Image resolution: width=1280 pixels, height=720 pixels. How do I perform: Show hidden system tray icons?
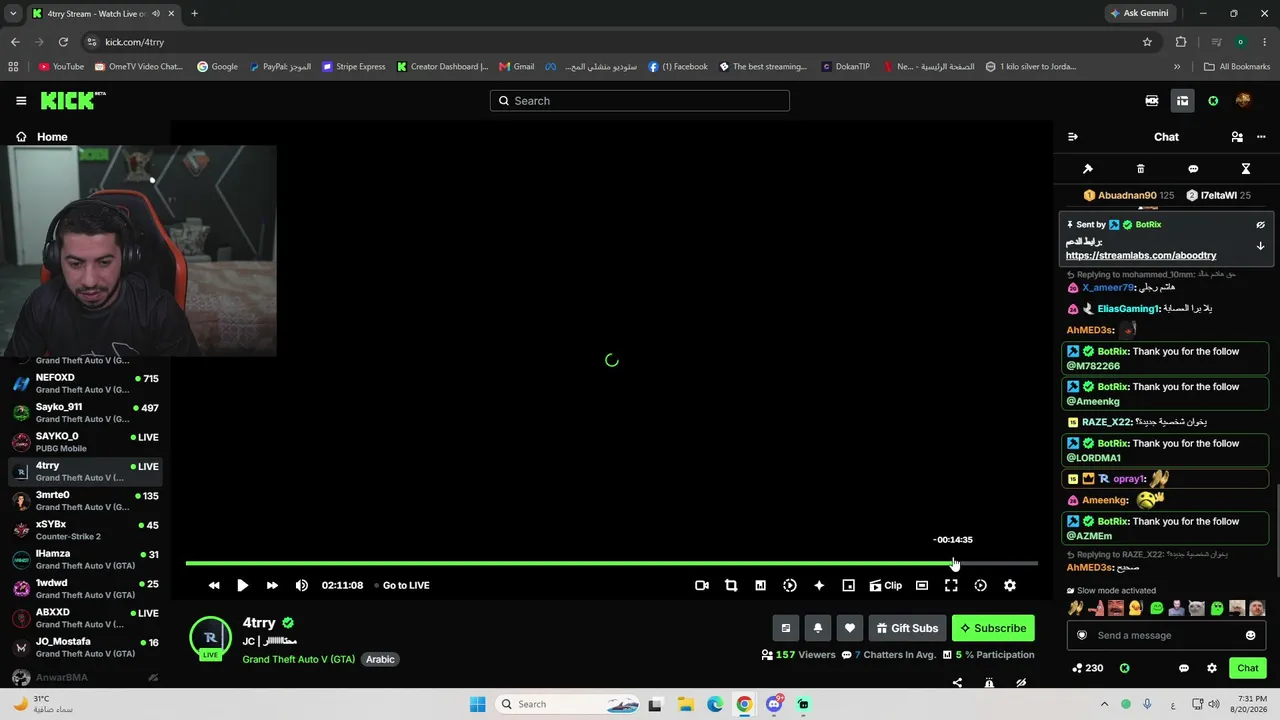coord(1104,704)
